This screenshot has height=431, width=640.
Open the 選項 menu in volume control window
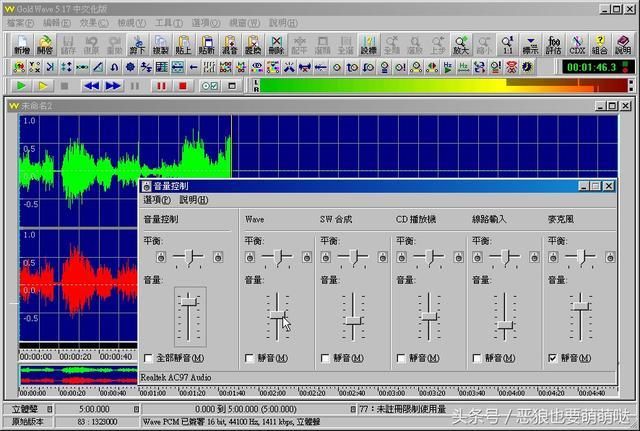pos(156,200)
